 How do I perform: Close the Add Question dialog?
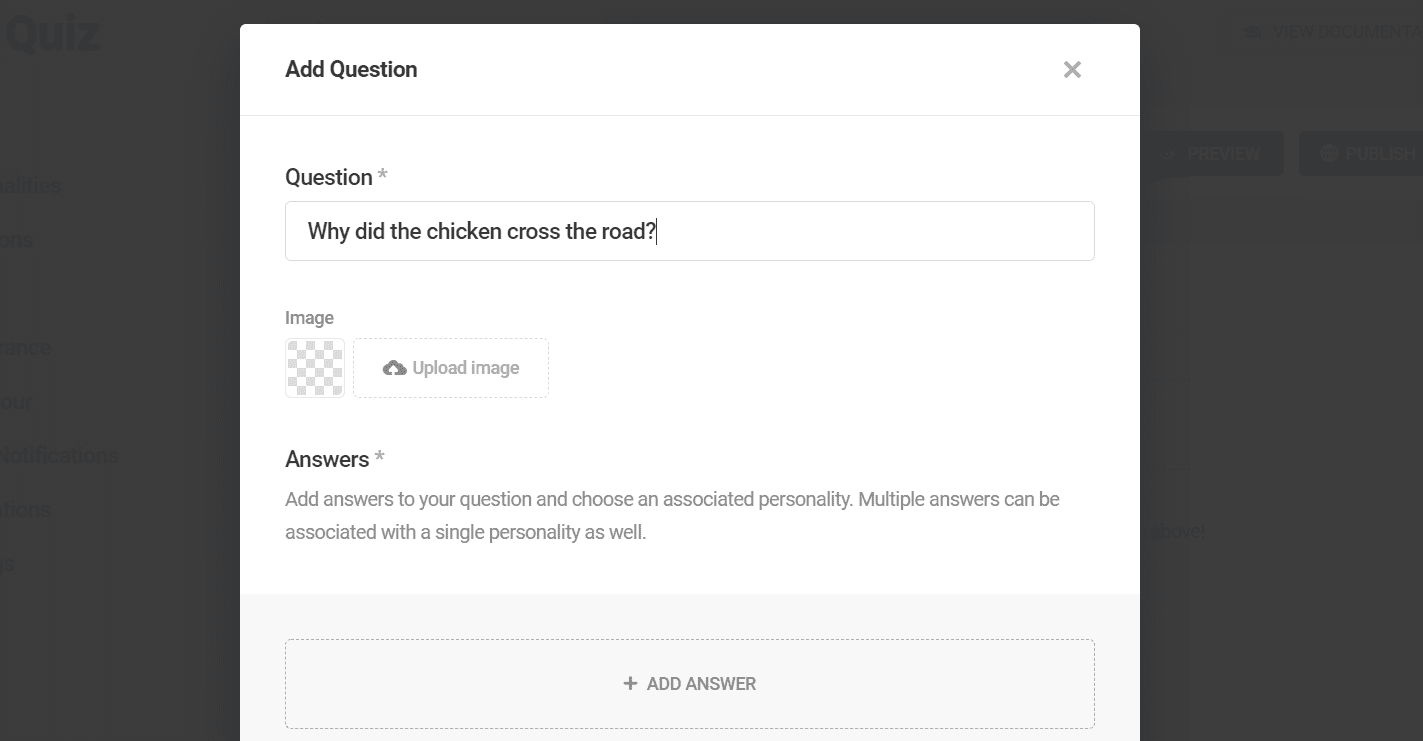1072,70
